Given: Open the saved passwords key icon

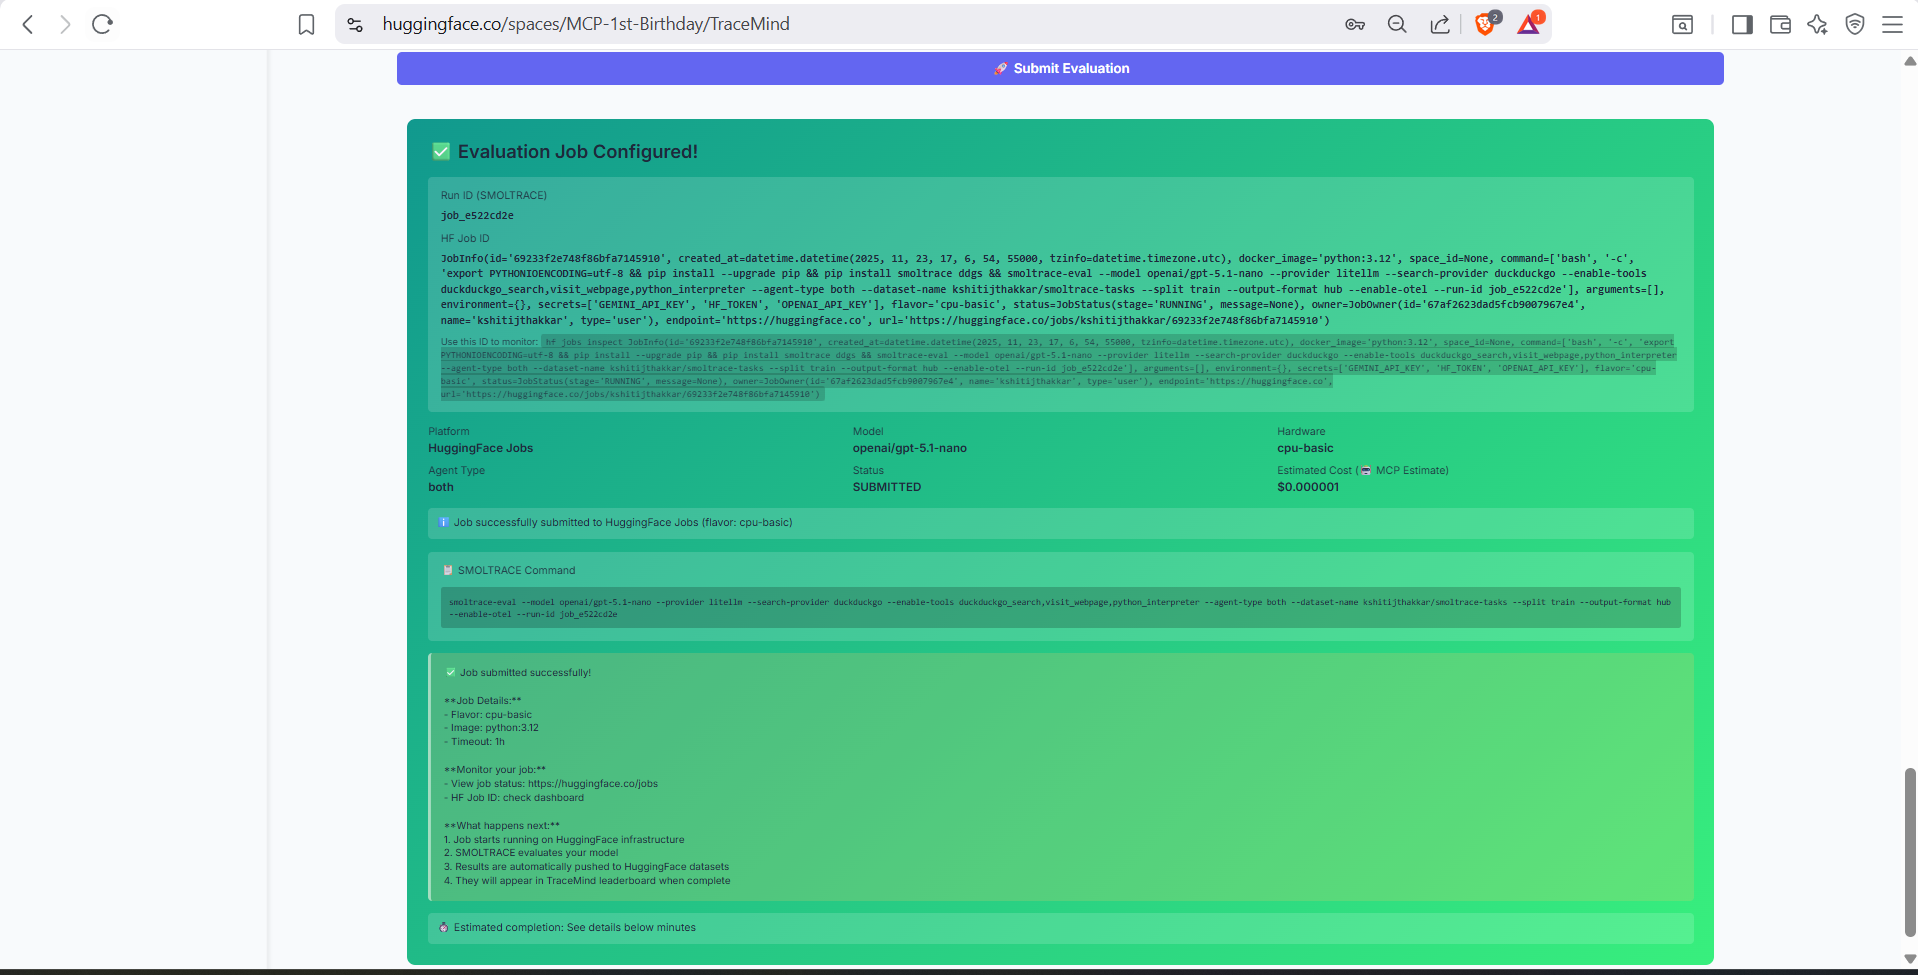Looking at the screenshot, I should 1355,24.
